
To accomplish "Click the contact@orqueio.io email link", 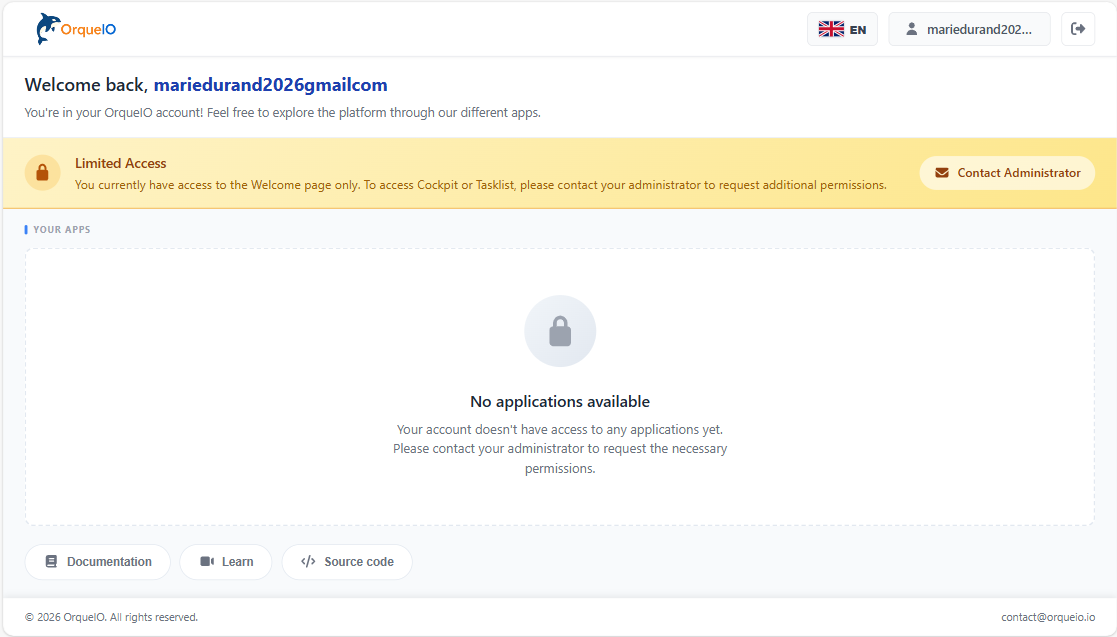I will [x=1046, y=617].
